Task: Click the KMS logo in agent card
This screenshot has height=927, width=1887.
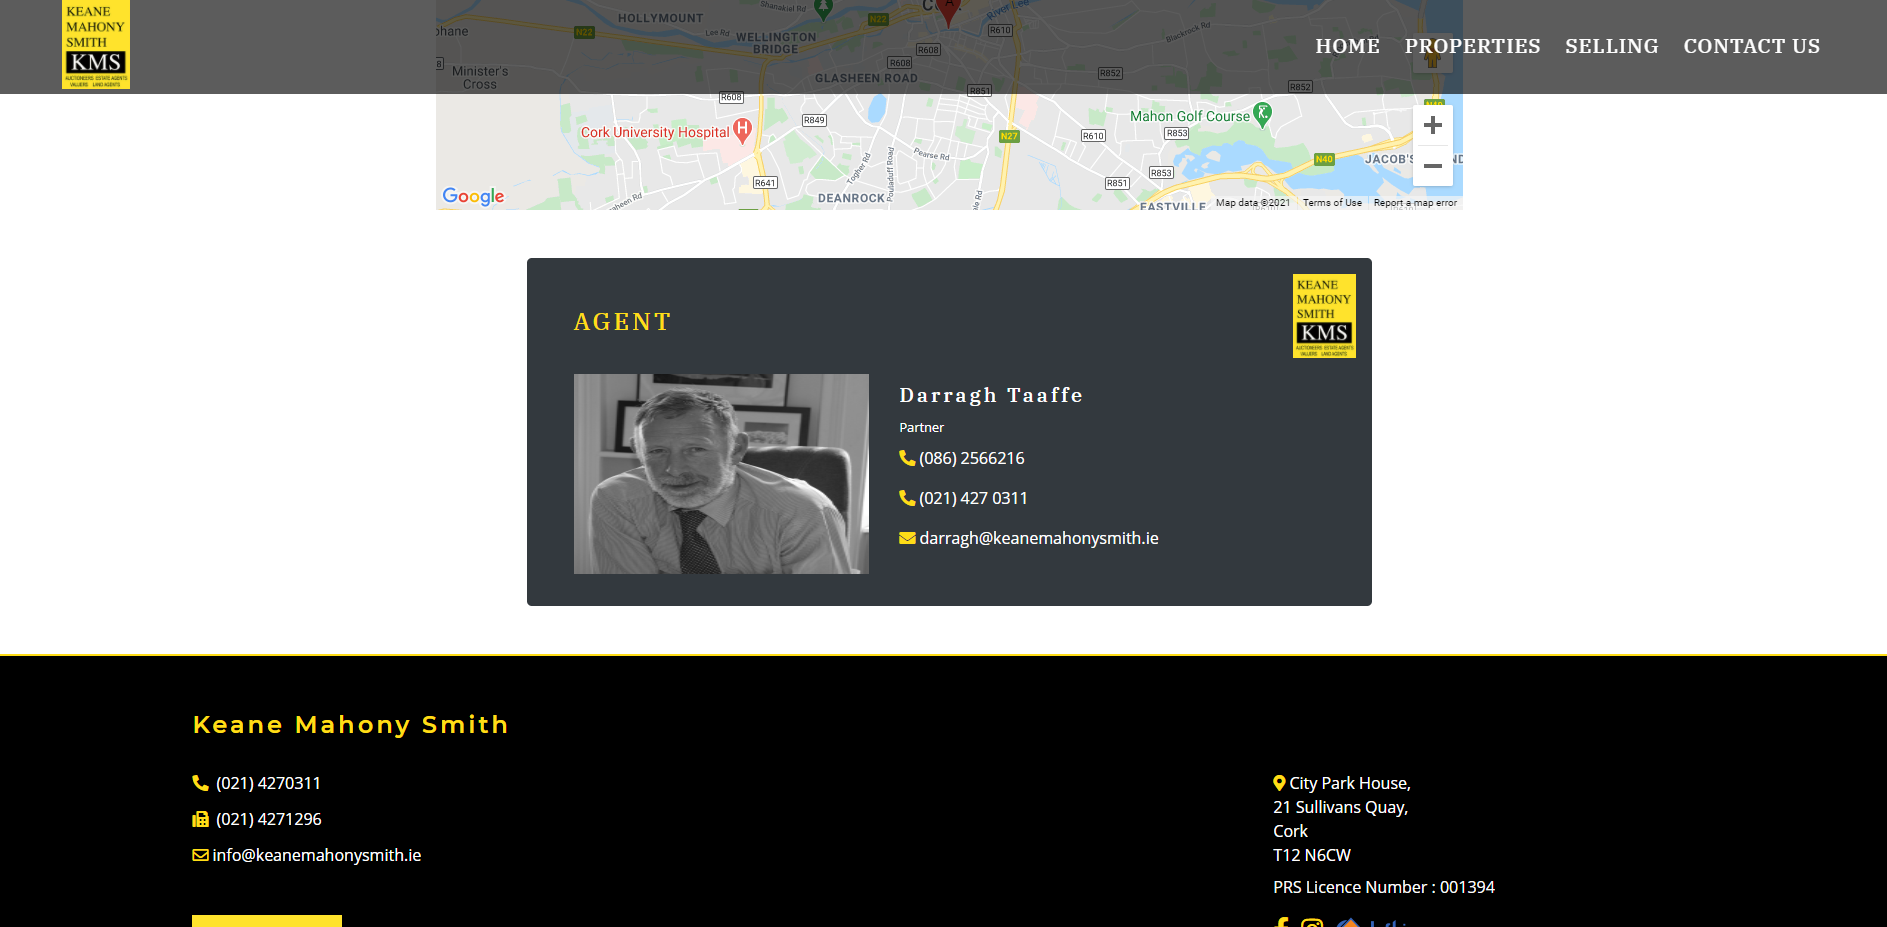Action: [1324, 316]
